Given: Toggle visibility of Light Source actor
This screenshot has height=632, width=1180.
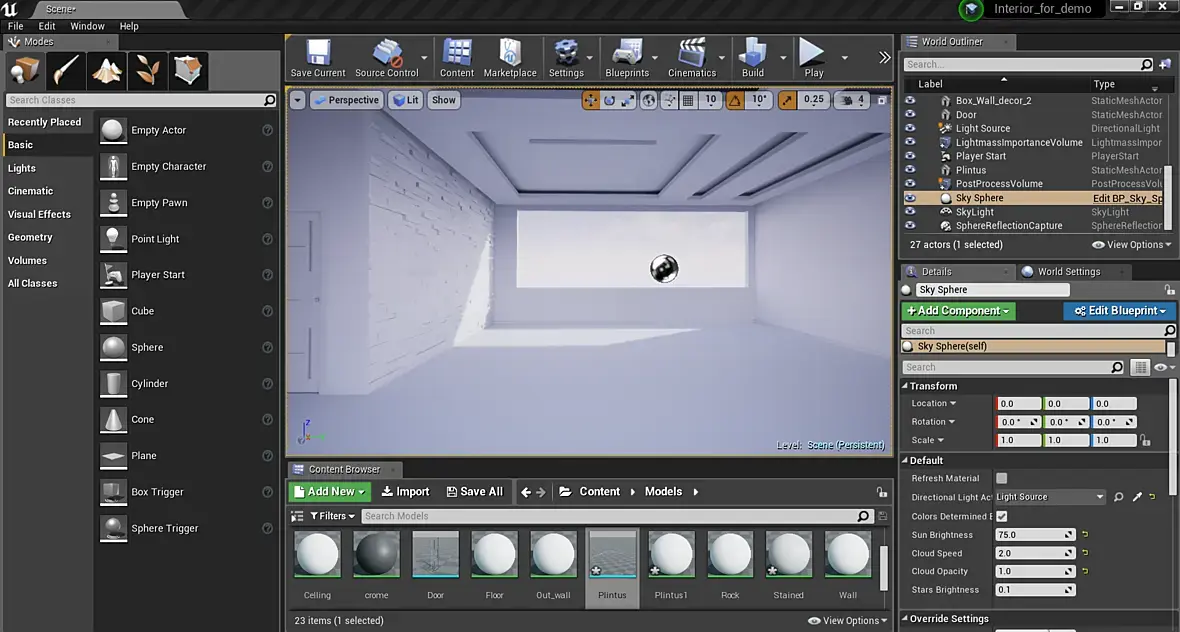Looking at the screenshot, I should 910,128.
